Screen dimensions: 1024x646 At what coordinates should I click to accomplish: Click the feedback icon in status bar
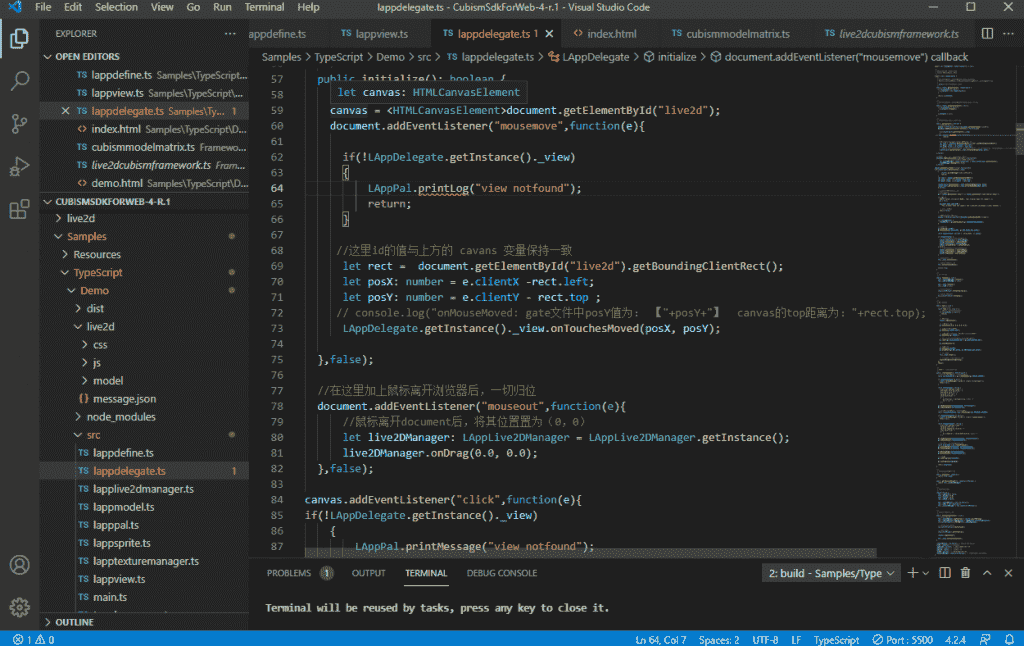coord(985,639)
